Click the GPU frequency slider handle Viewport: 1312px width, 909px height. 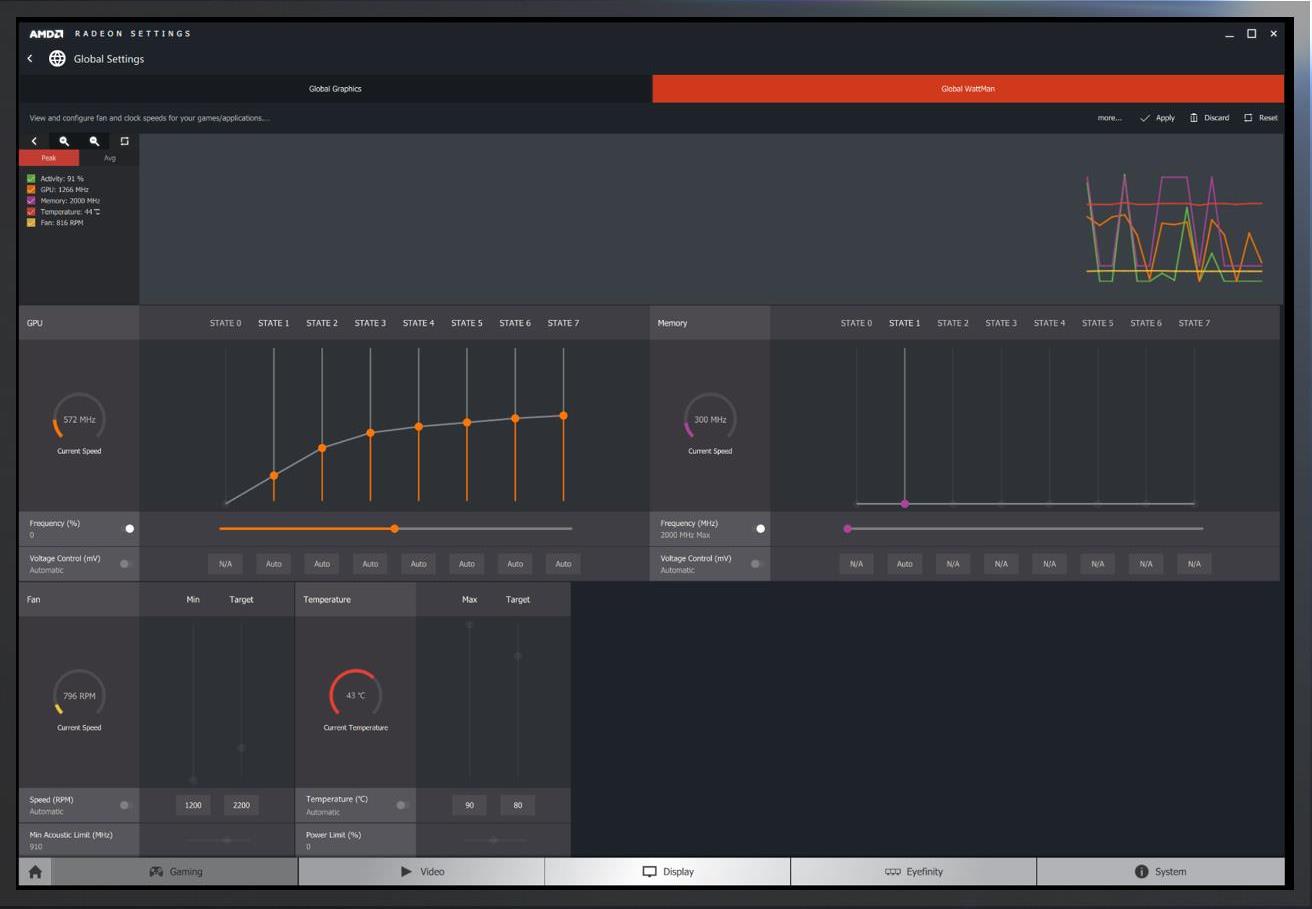[394, 529]
